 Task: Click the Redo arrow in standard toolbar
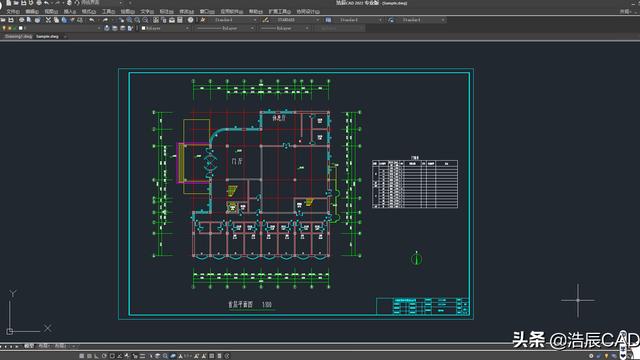105,20
